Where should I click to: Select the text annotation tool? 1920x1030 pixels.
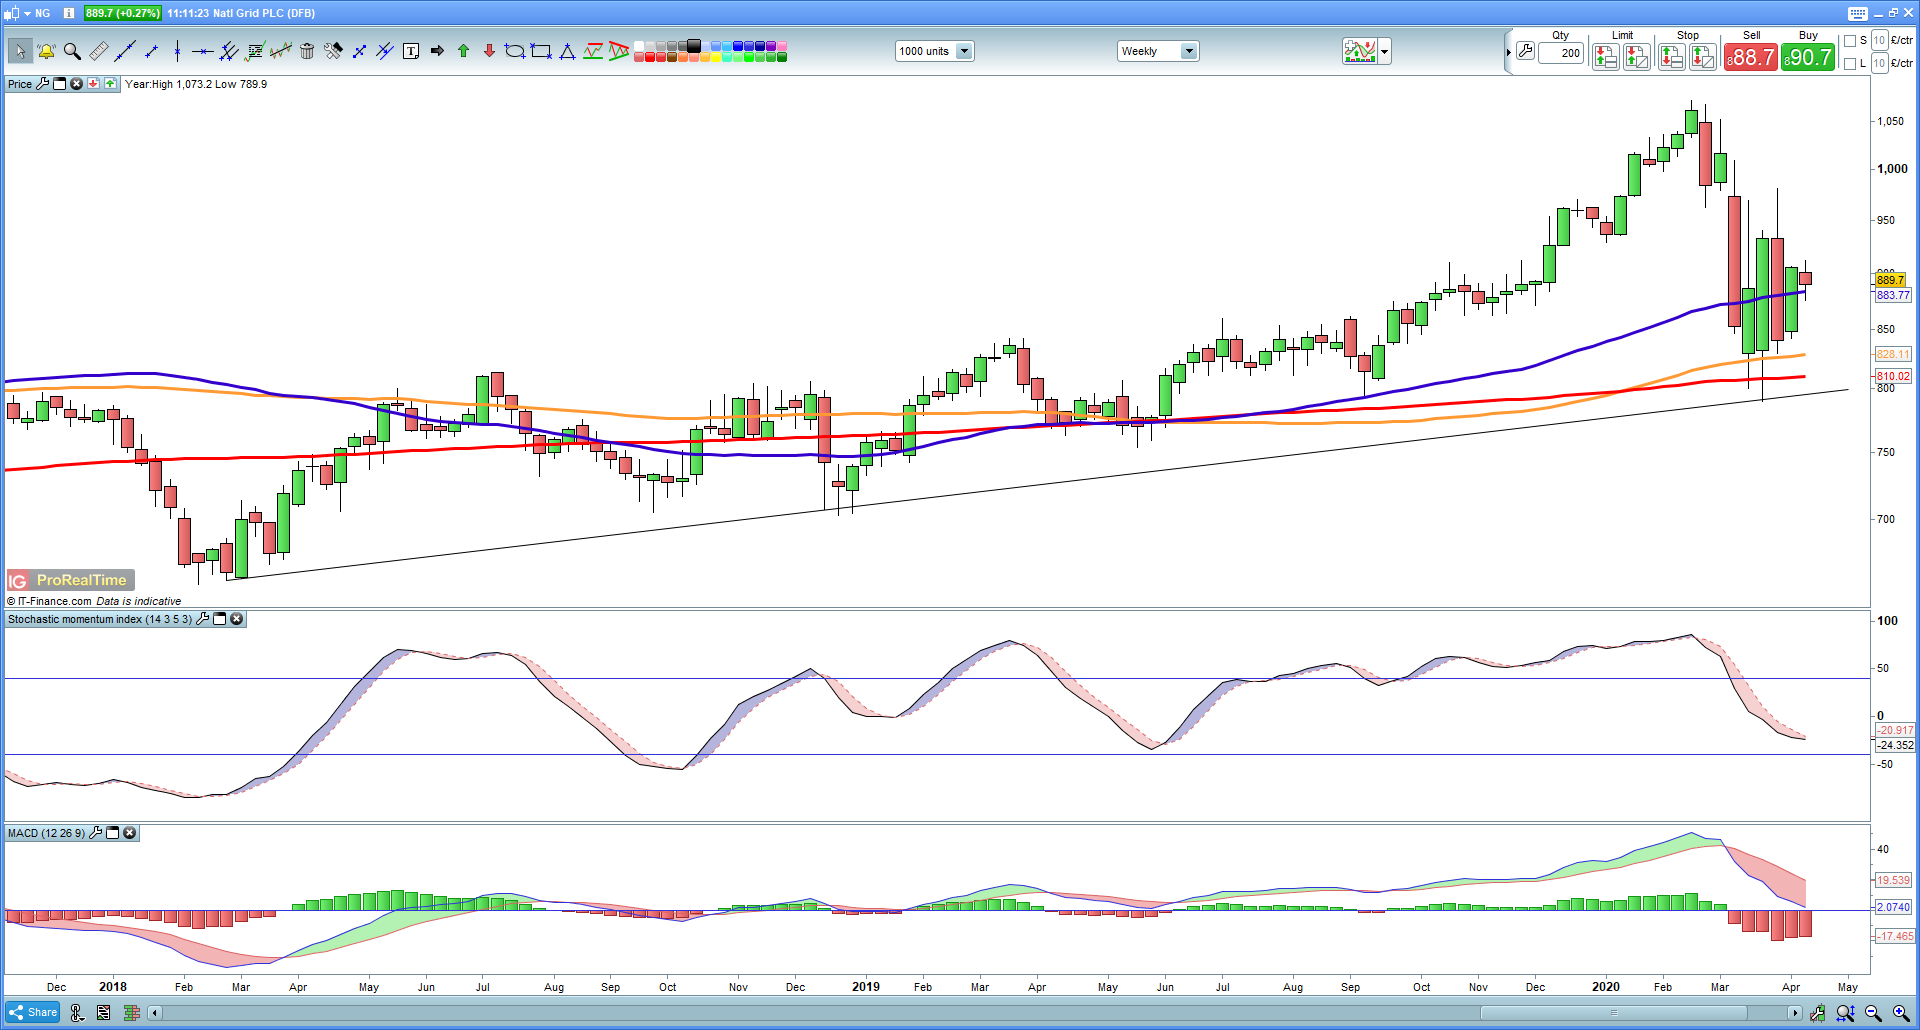[x=411, y=51]
